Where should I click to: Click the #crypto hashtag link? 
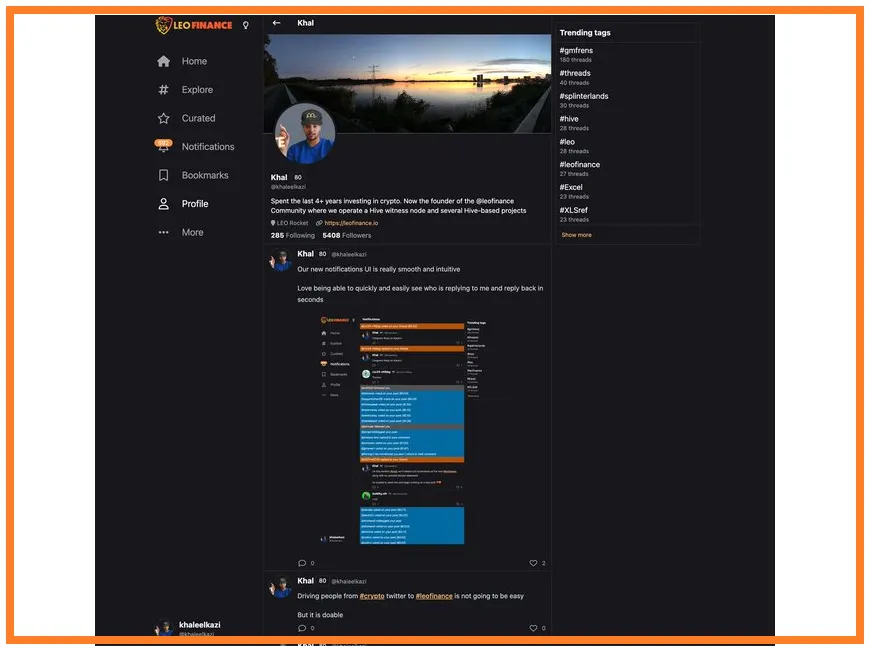(x=372, y=596)
